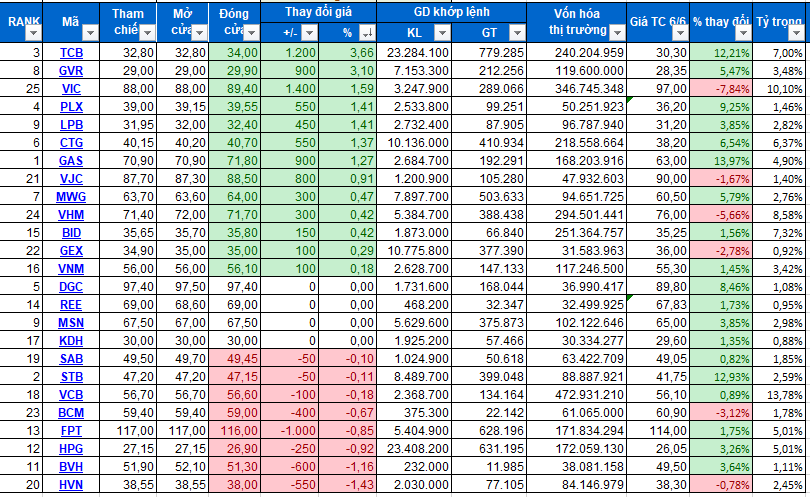This screenshot has height=497, width=810.
Task: Open the Vốn hóa thị trường filter dropdown
Action: [x=617, y=34]
